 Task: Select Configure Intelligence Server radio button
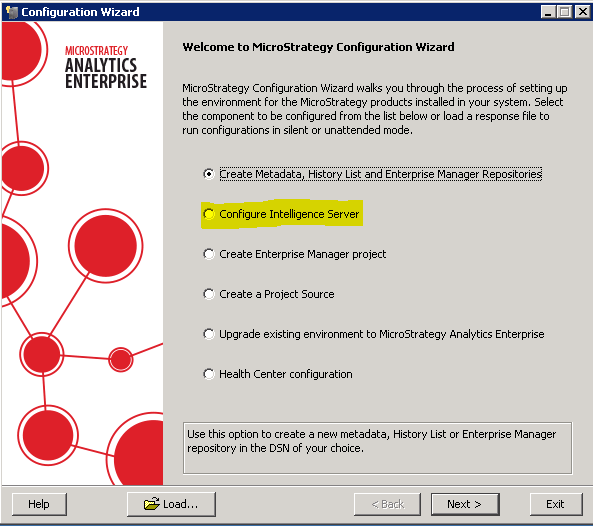point(208,214)
